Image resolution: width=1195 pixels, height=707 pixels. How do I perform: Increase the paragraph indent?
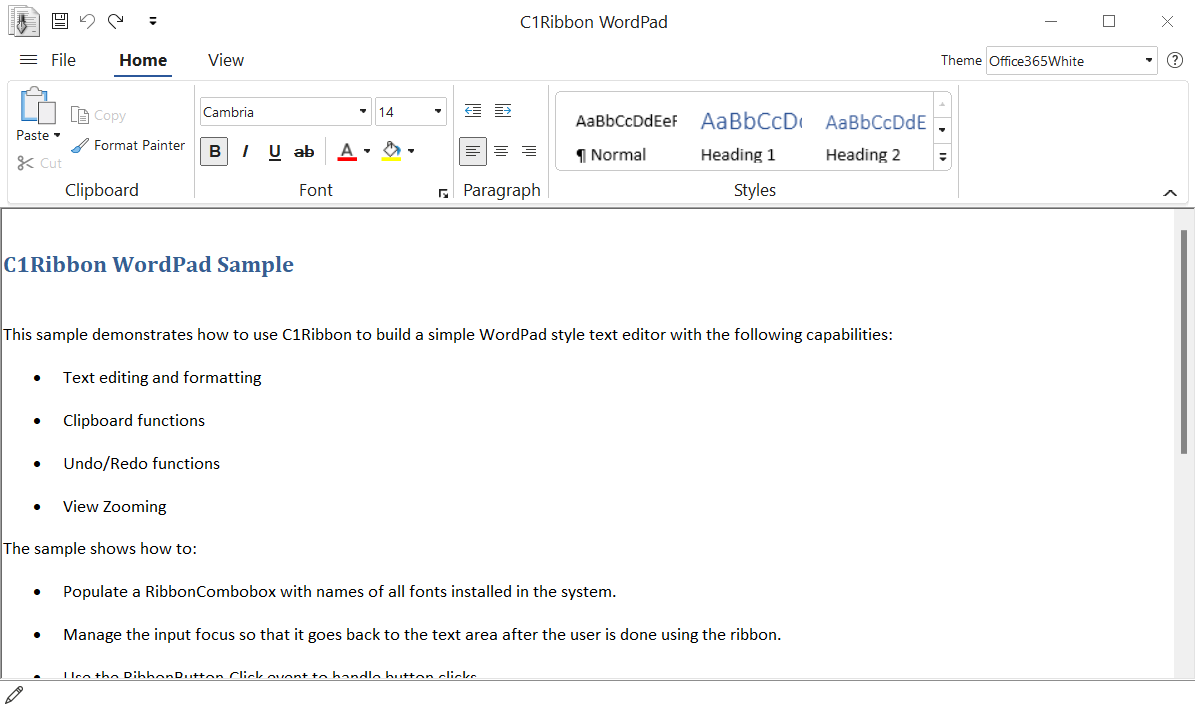tap(503, 110)
